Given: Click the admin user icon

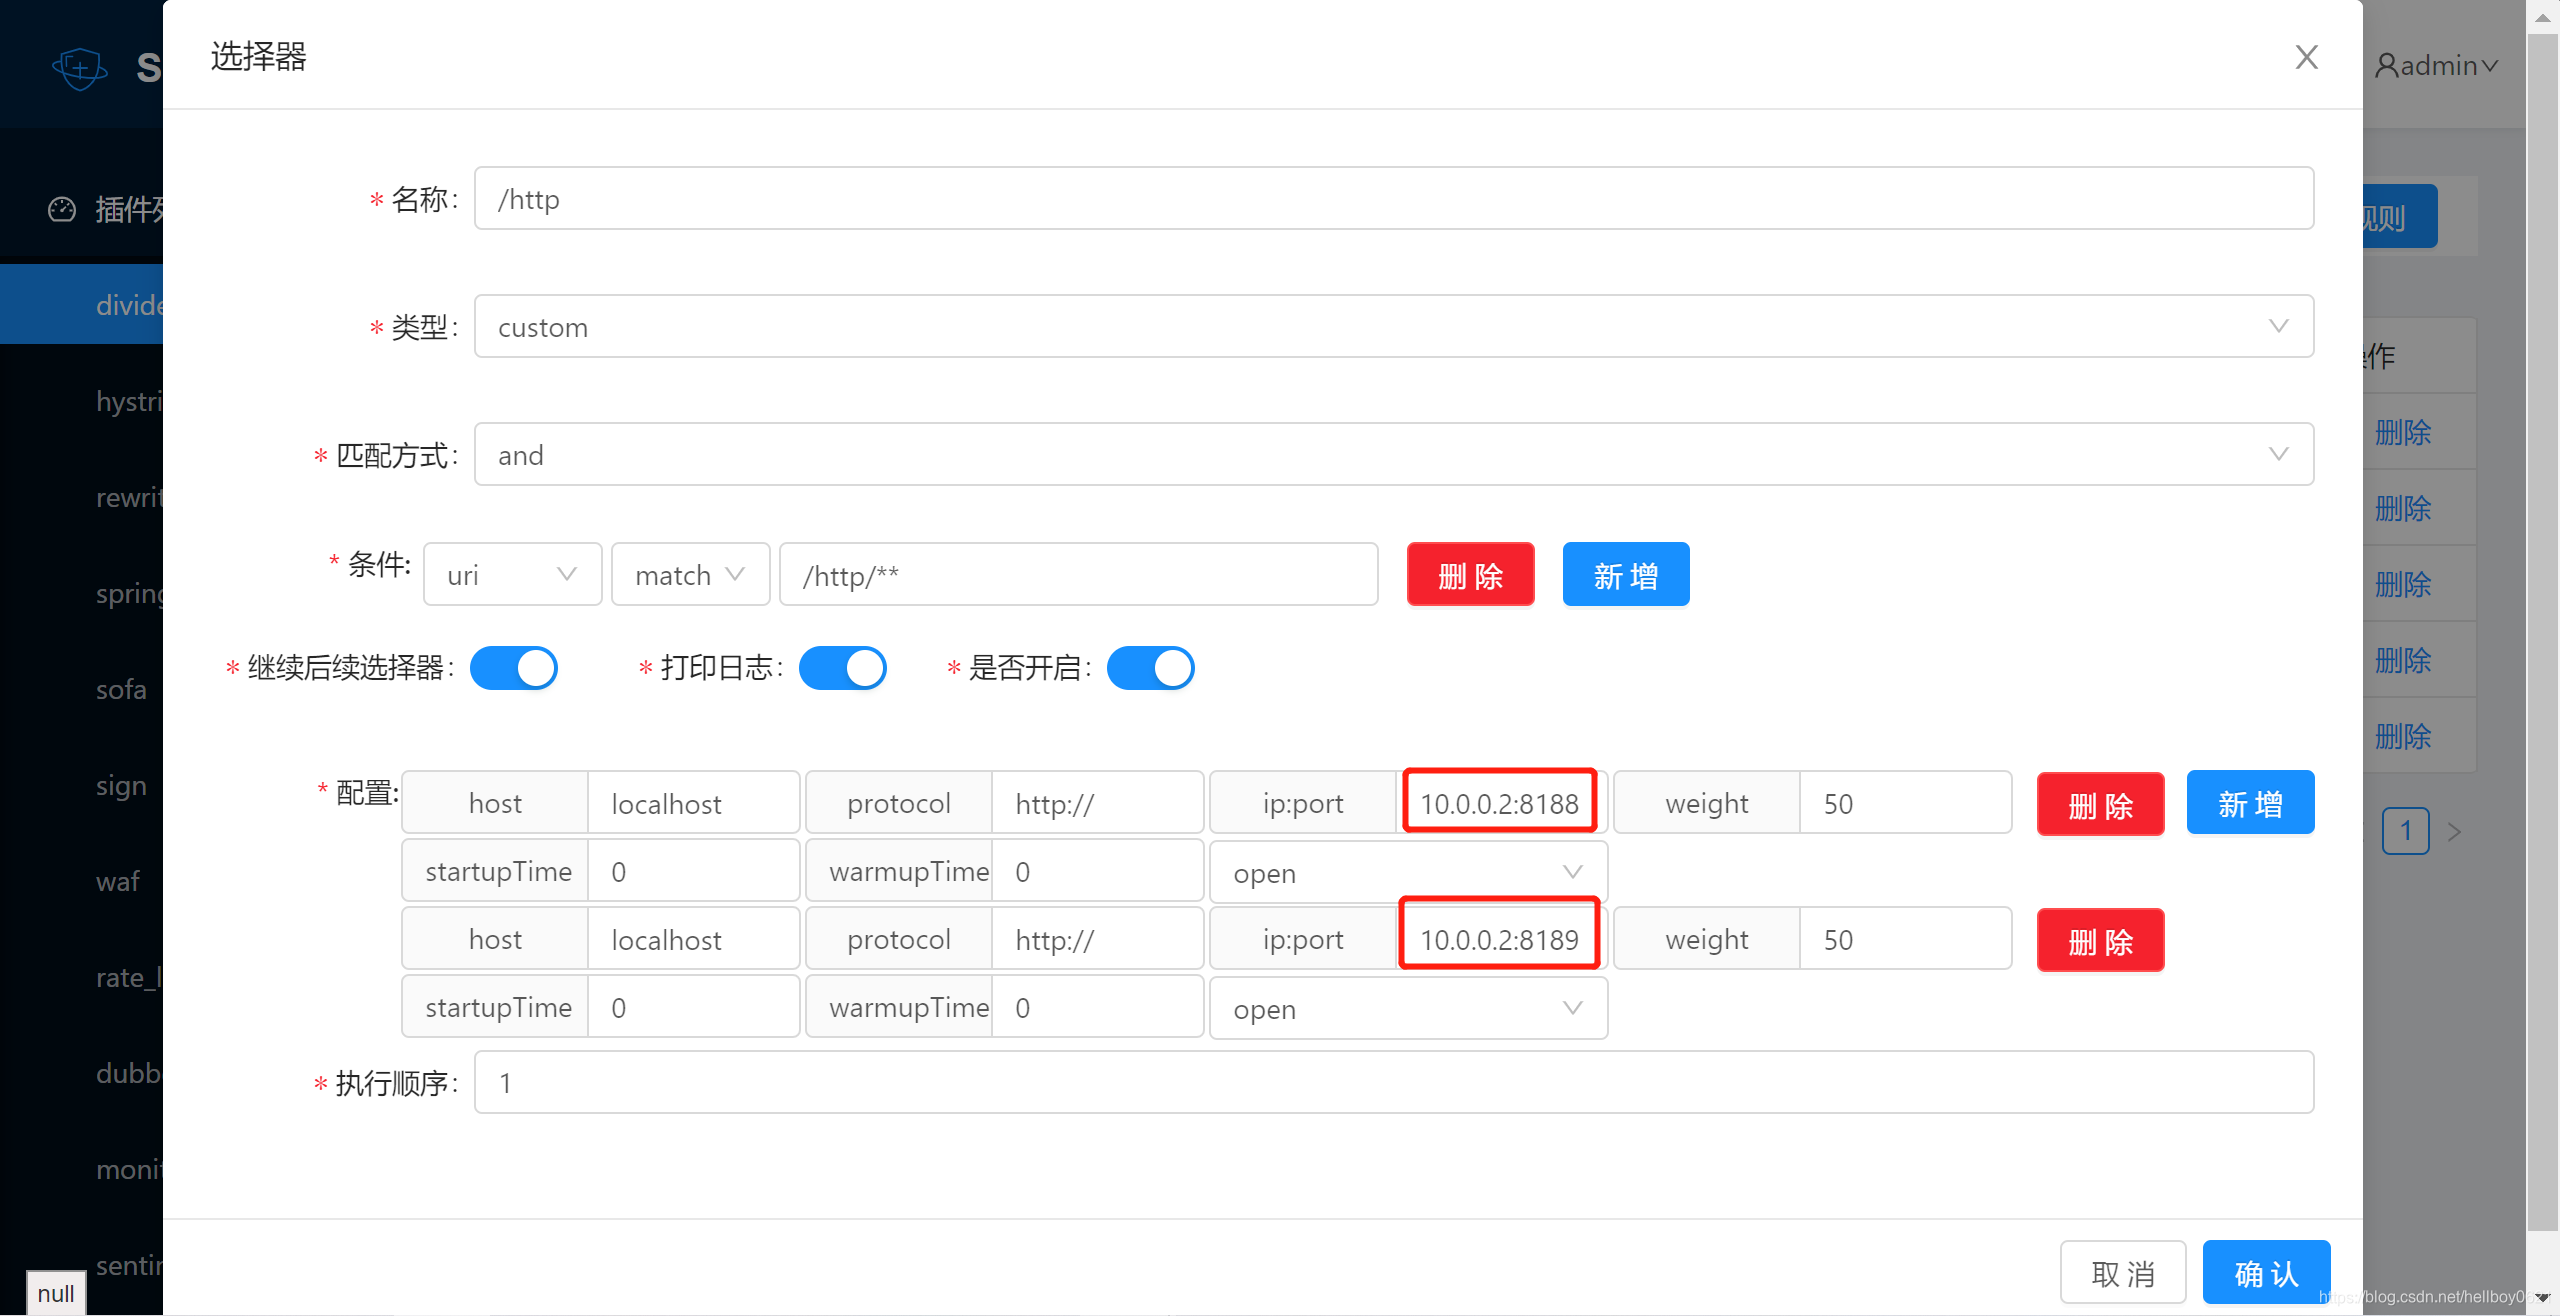Looking at the screenshot, I should (x=2386, y=66).
